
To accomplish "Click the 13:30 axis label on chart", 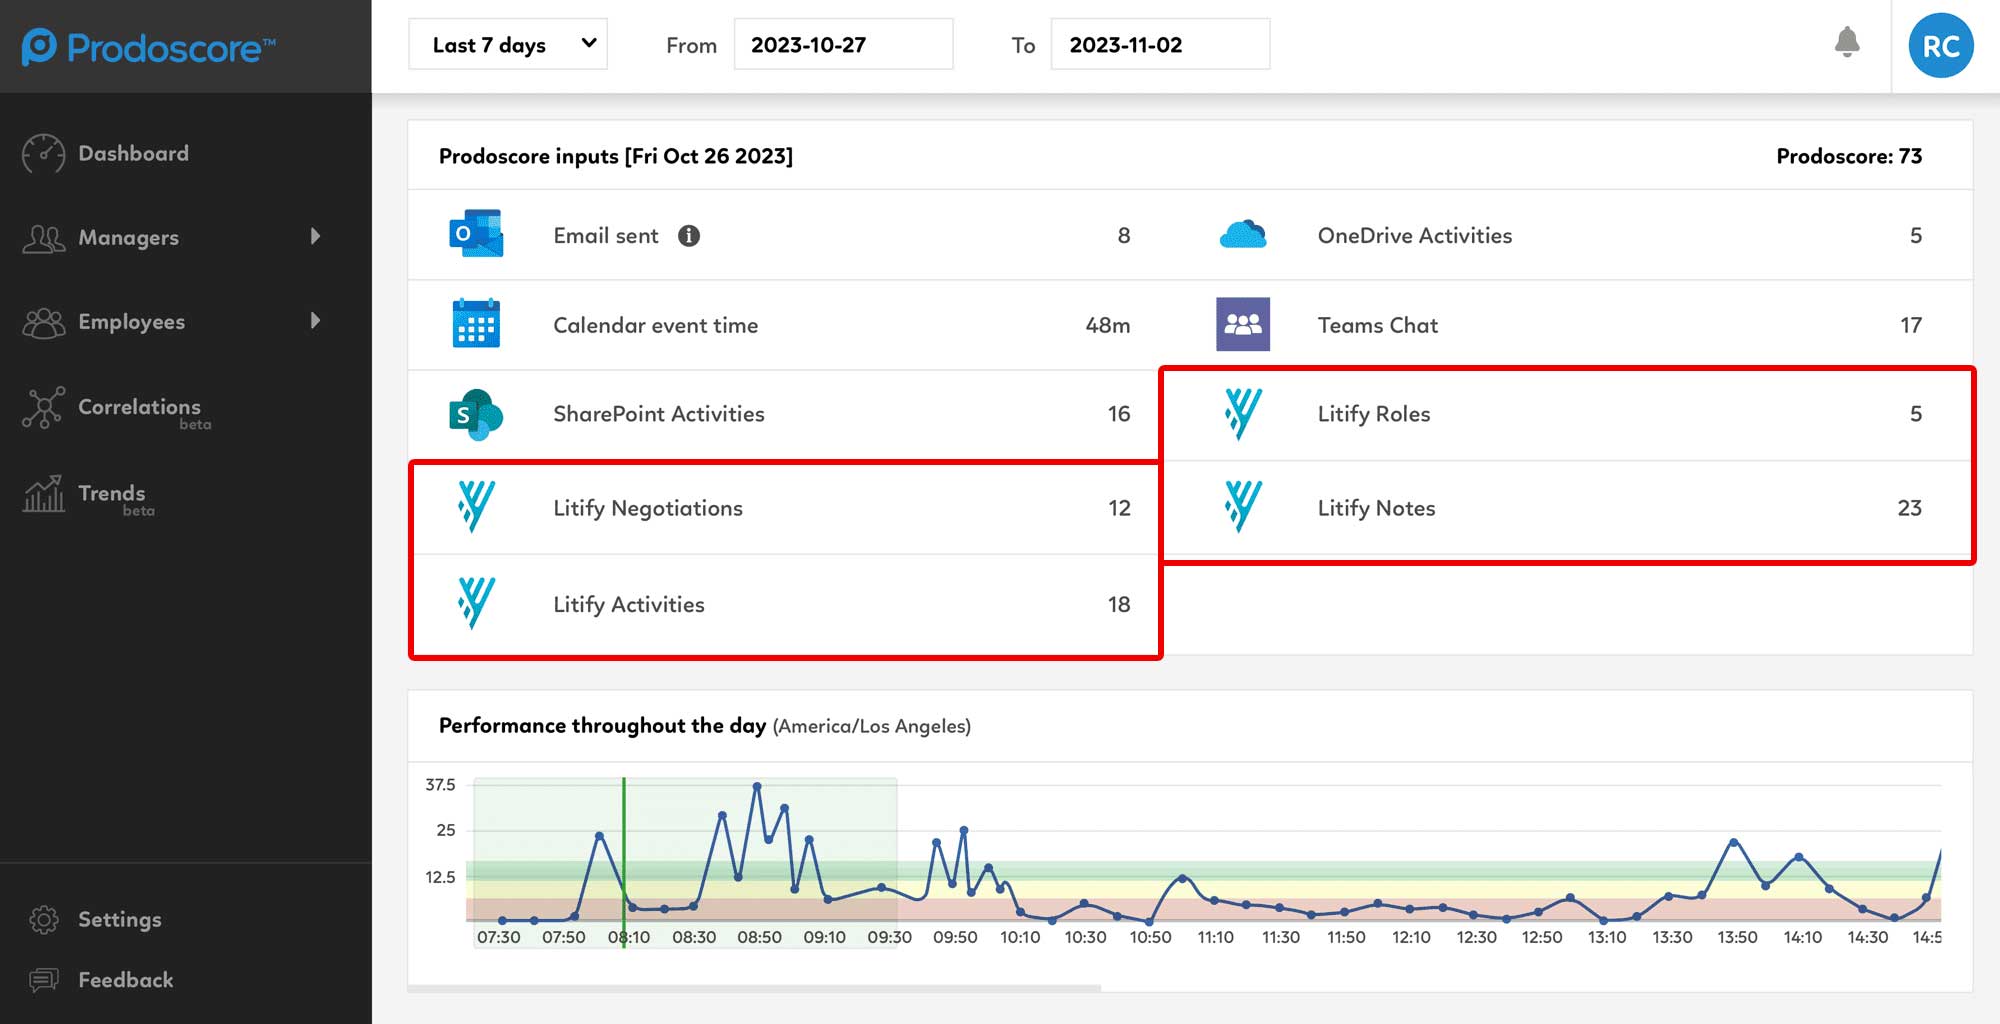I will click(x=1672, y=937).
